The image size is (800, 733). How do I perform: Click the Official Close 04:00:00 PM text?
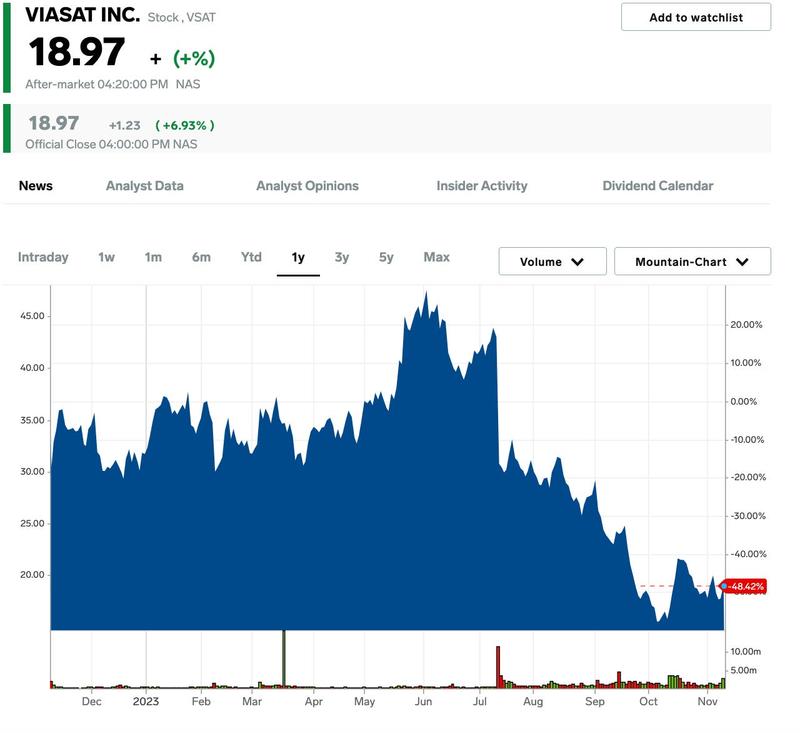coord(111,144)
